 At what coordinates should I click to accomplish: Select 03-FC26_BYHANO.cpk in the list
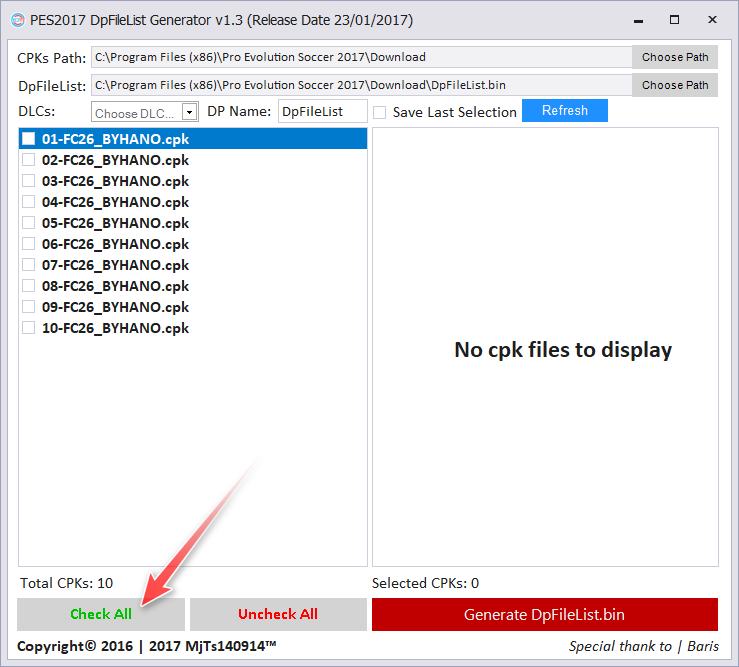click(115, 181)
